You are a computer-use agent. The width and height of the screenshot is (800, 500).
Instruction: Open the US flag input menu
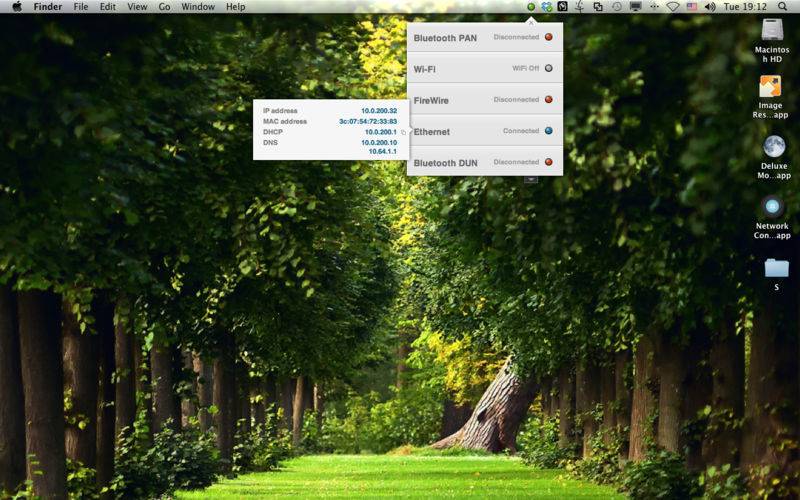692,7
